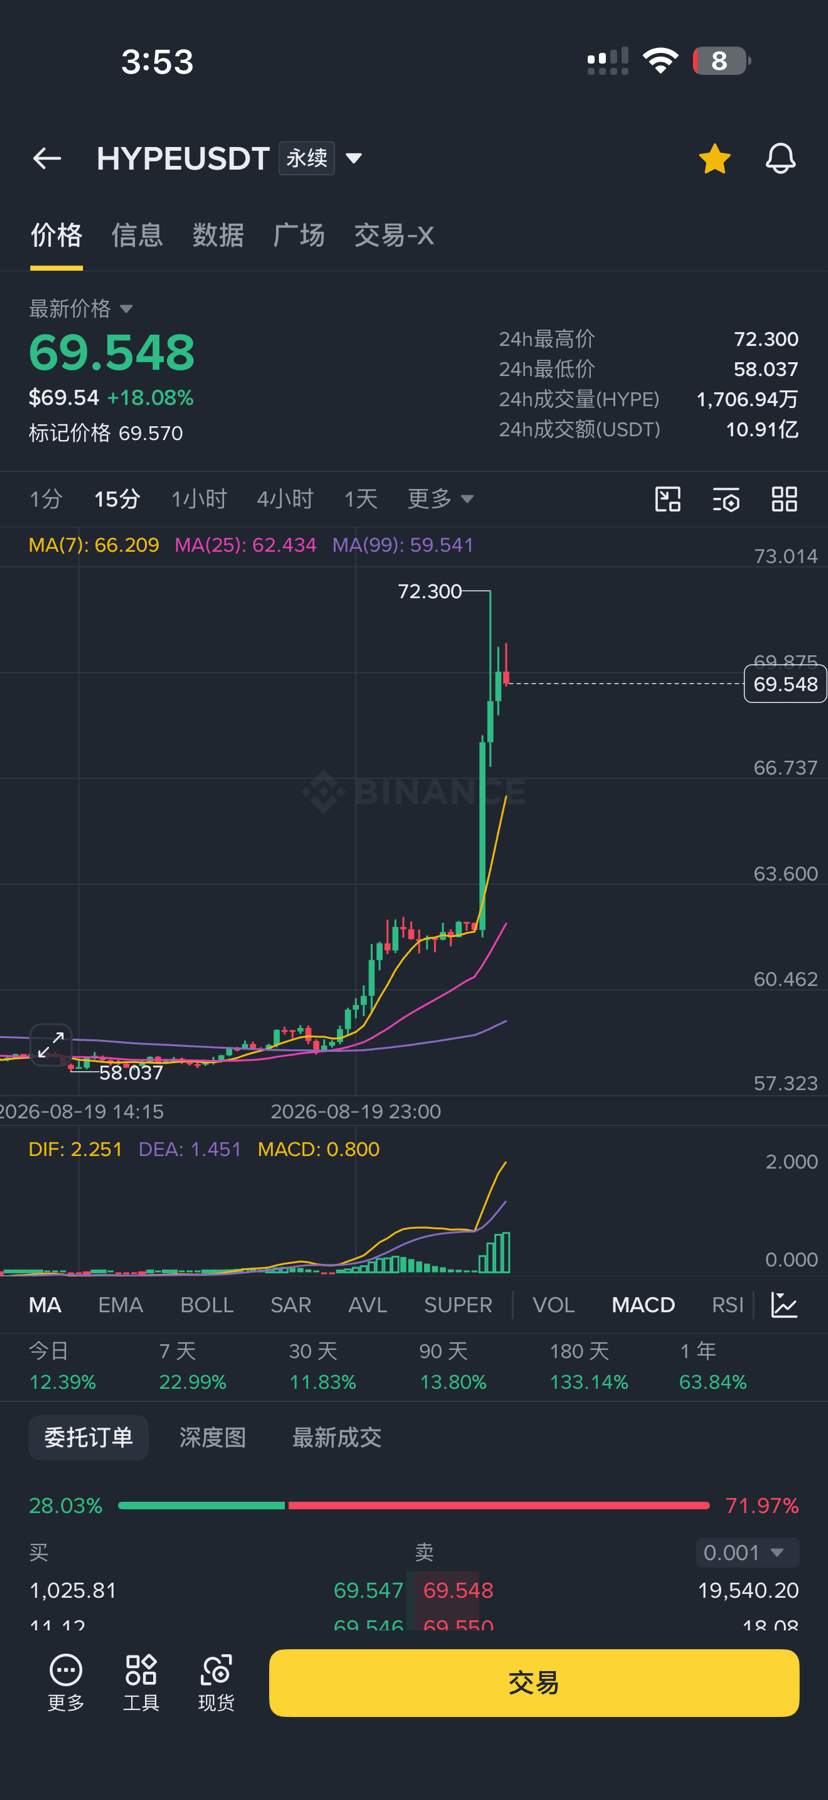828x1800 pixels.
Task: Tap the 58.037 low marker on chart
Action: 131,1073
